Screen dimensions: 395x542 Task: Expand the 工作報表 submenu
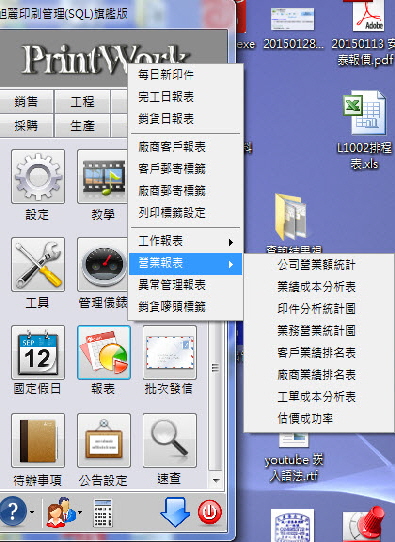[186, 242]
